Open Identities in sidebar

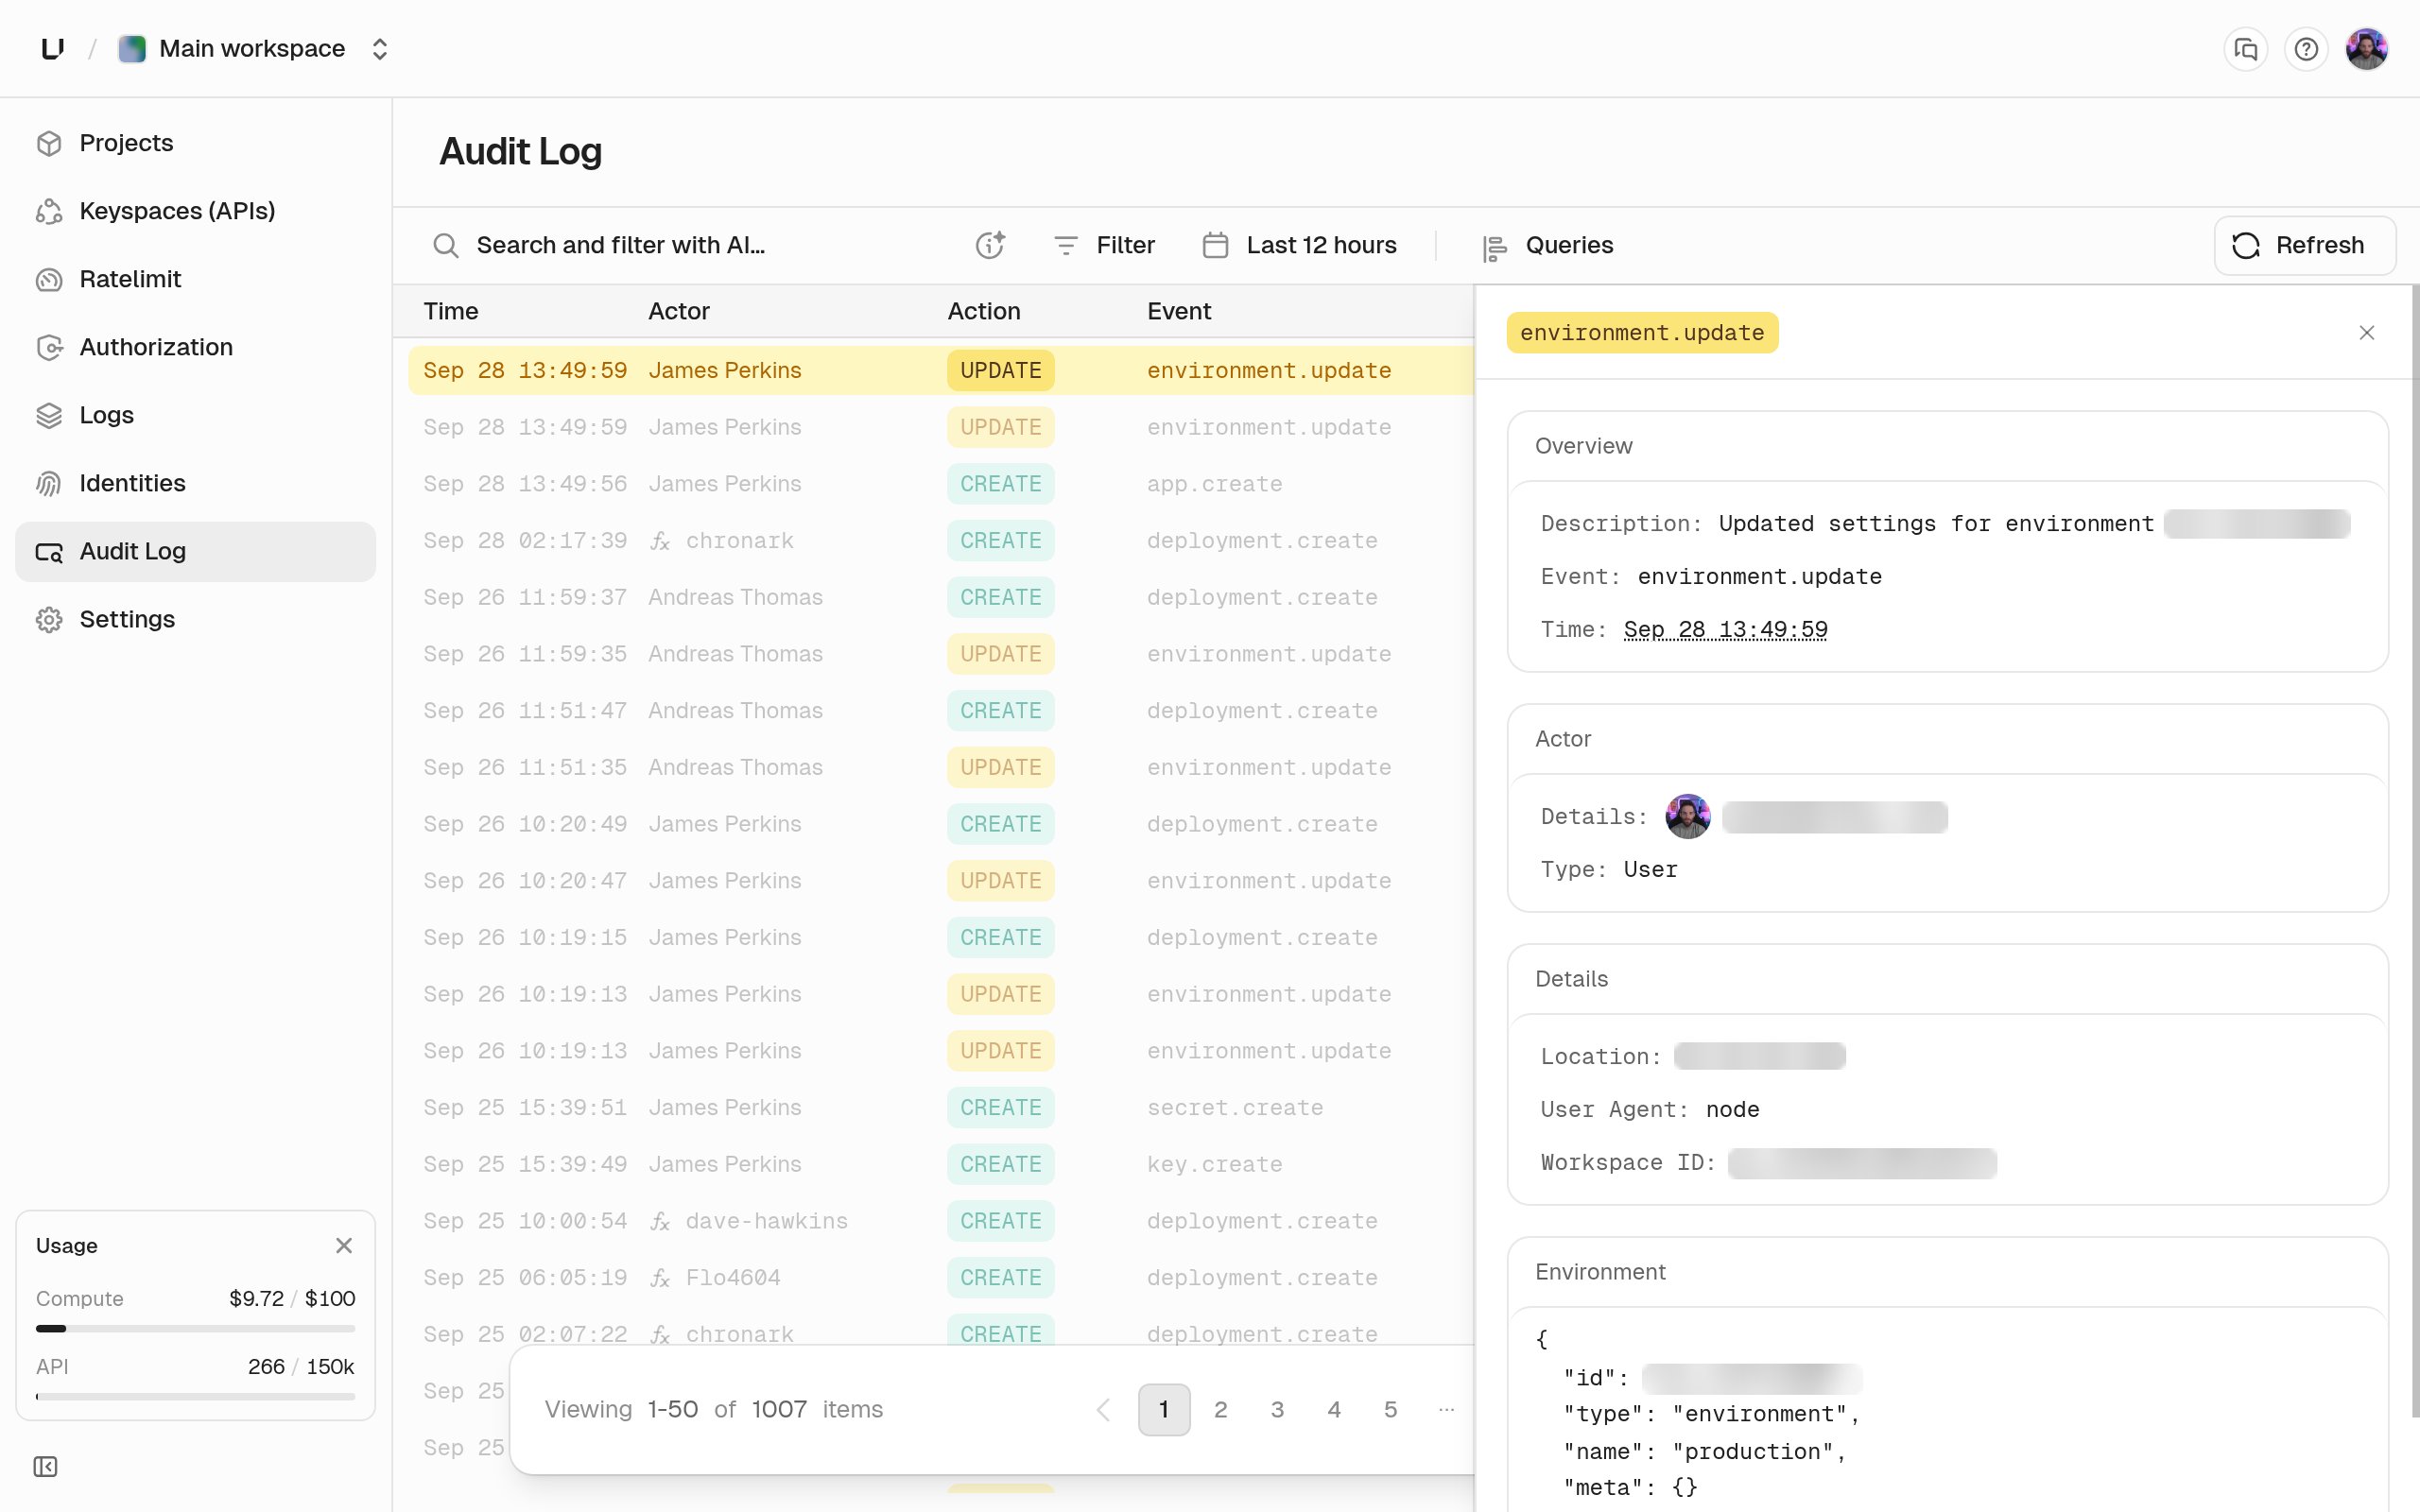click(x=195, y=483)
